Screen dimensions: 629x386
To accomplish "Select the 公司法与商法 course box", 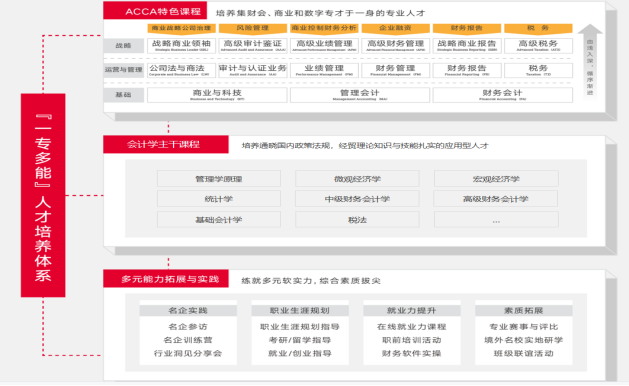I will [181, 70].
